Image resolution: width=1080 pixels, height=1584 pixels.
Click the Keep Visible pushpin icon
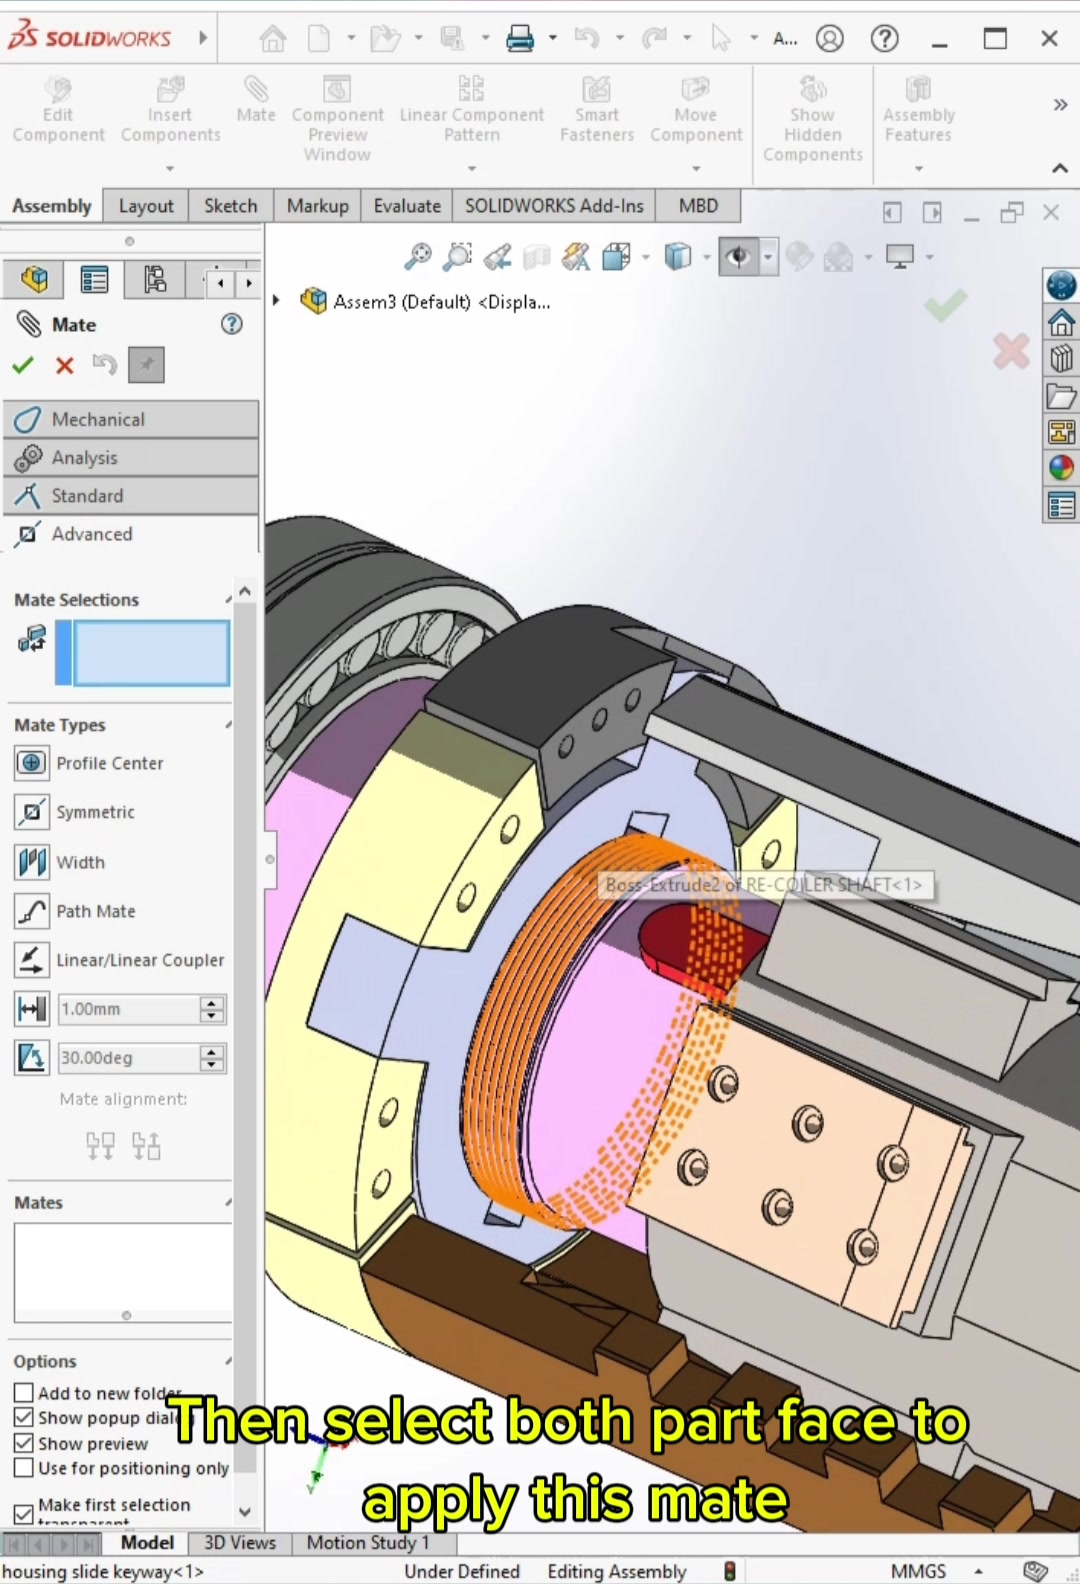(x=146, y=365)
